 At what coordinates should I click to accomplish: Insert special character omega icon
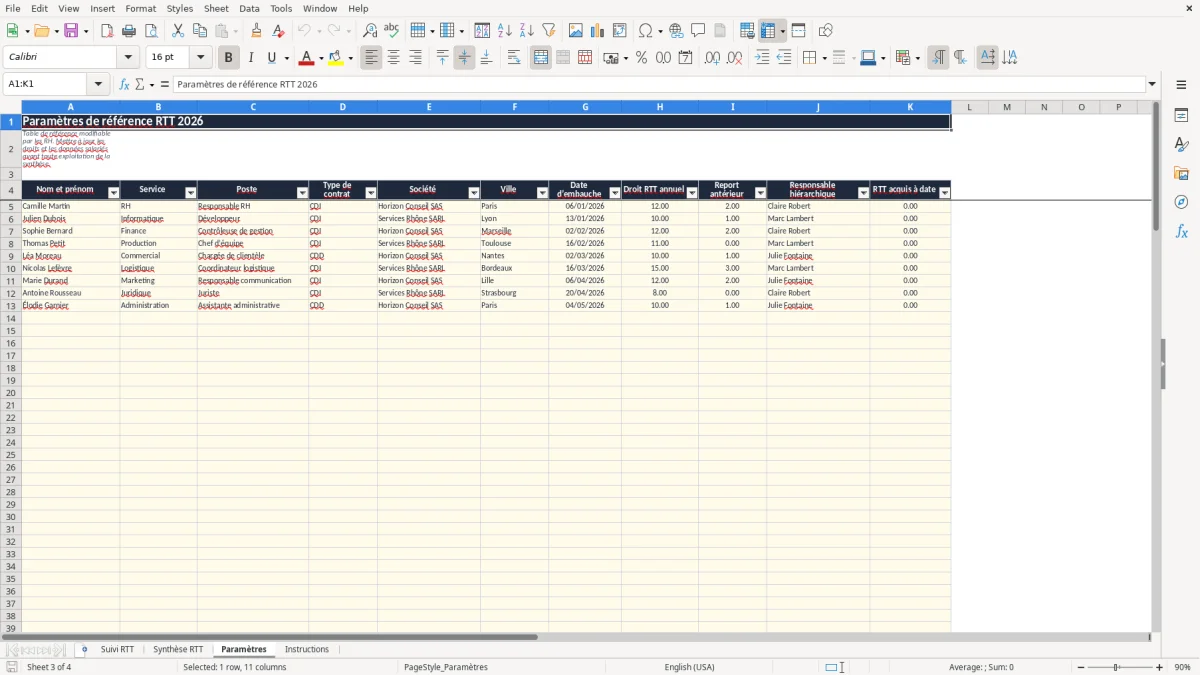click(x=645, y=31)
